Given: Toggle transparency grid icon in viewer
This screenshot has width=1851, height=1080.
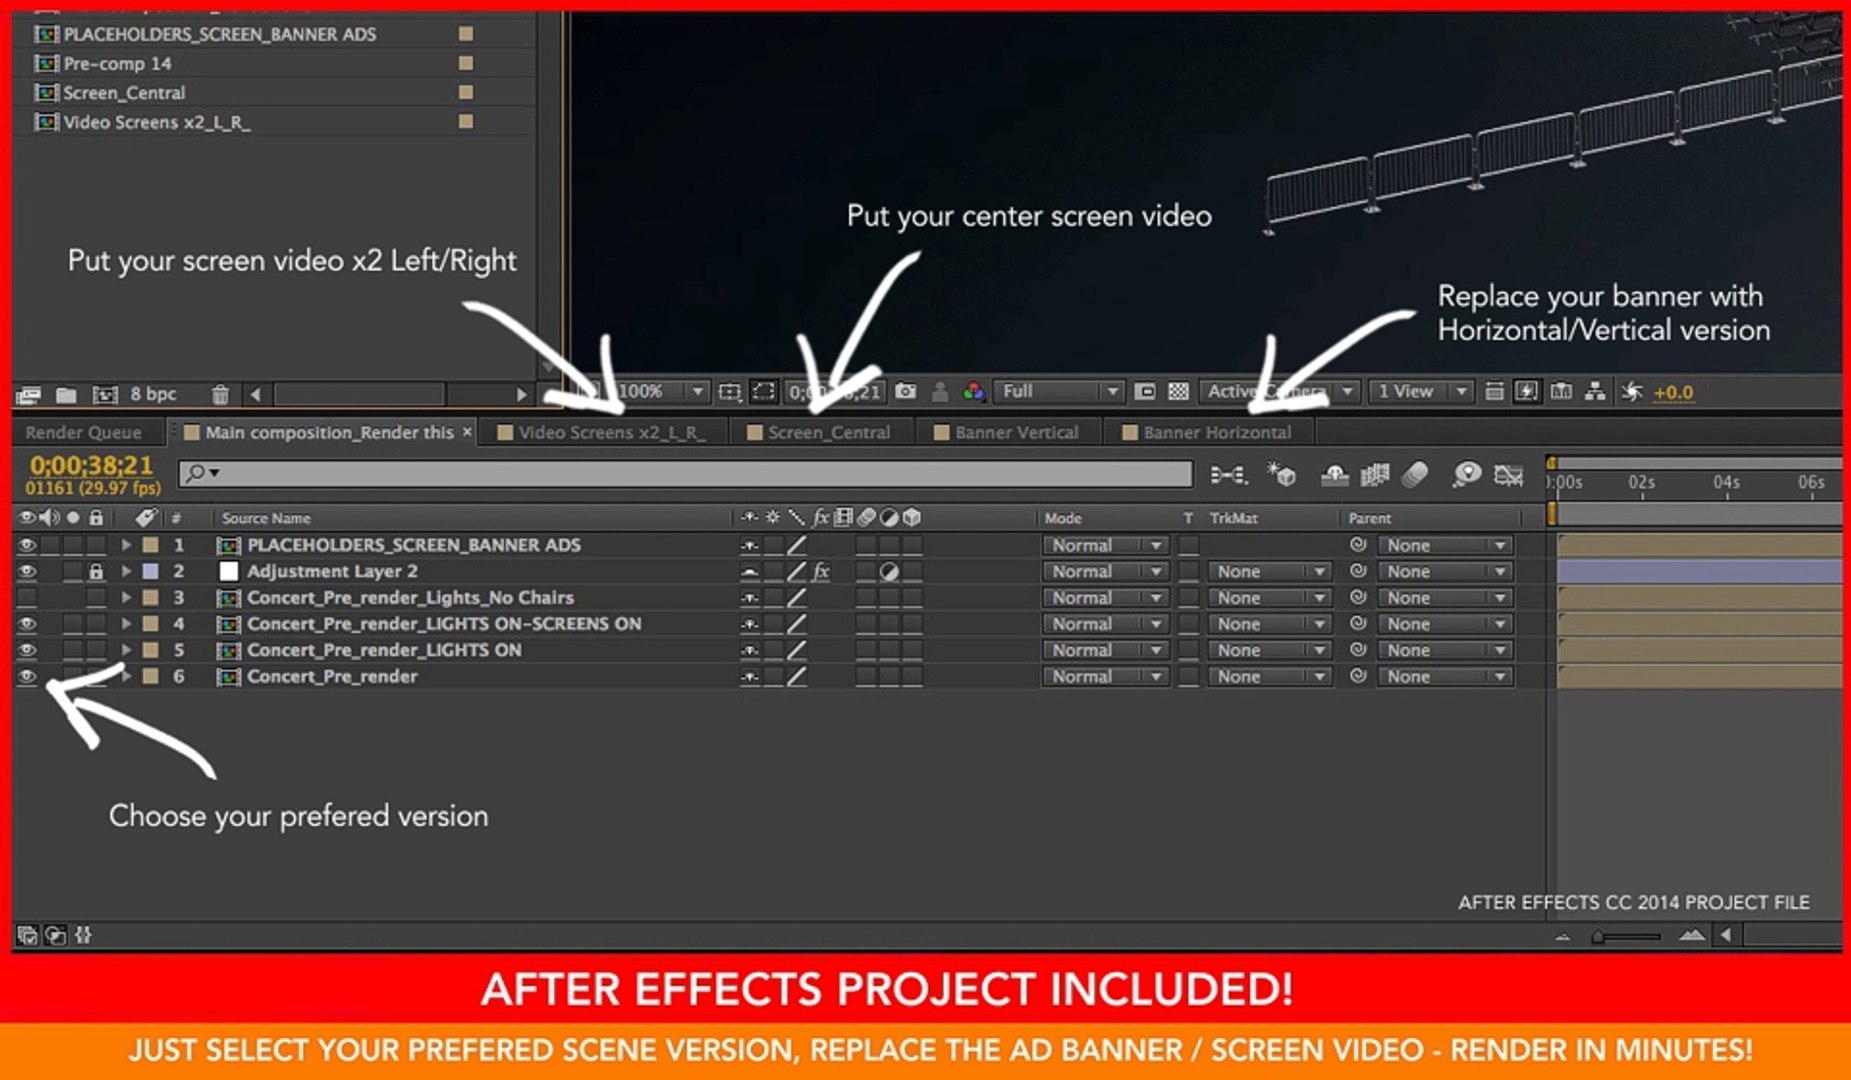Looking at the screenshot, I should pyautogui.click(x=1178, y=391).
